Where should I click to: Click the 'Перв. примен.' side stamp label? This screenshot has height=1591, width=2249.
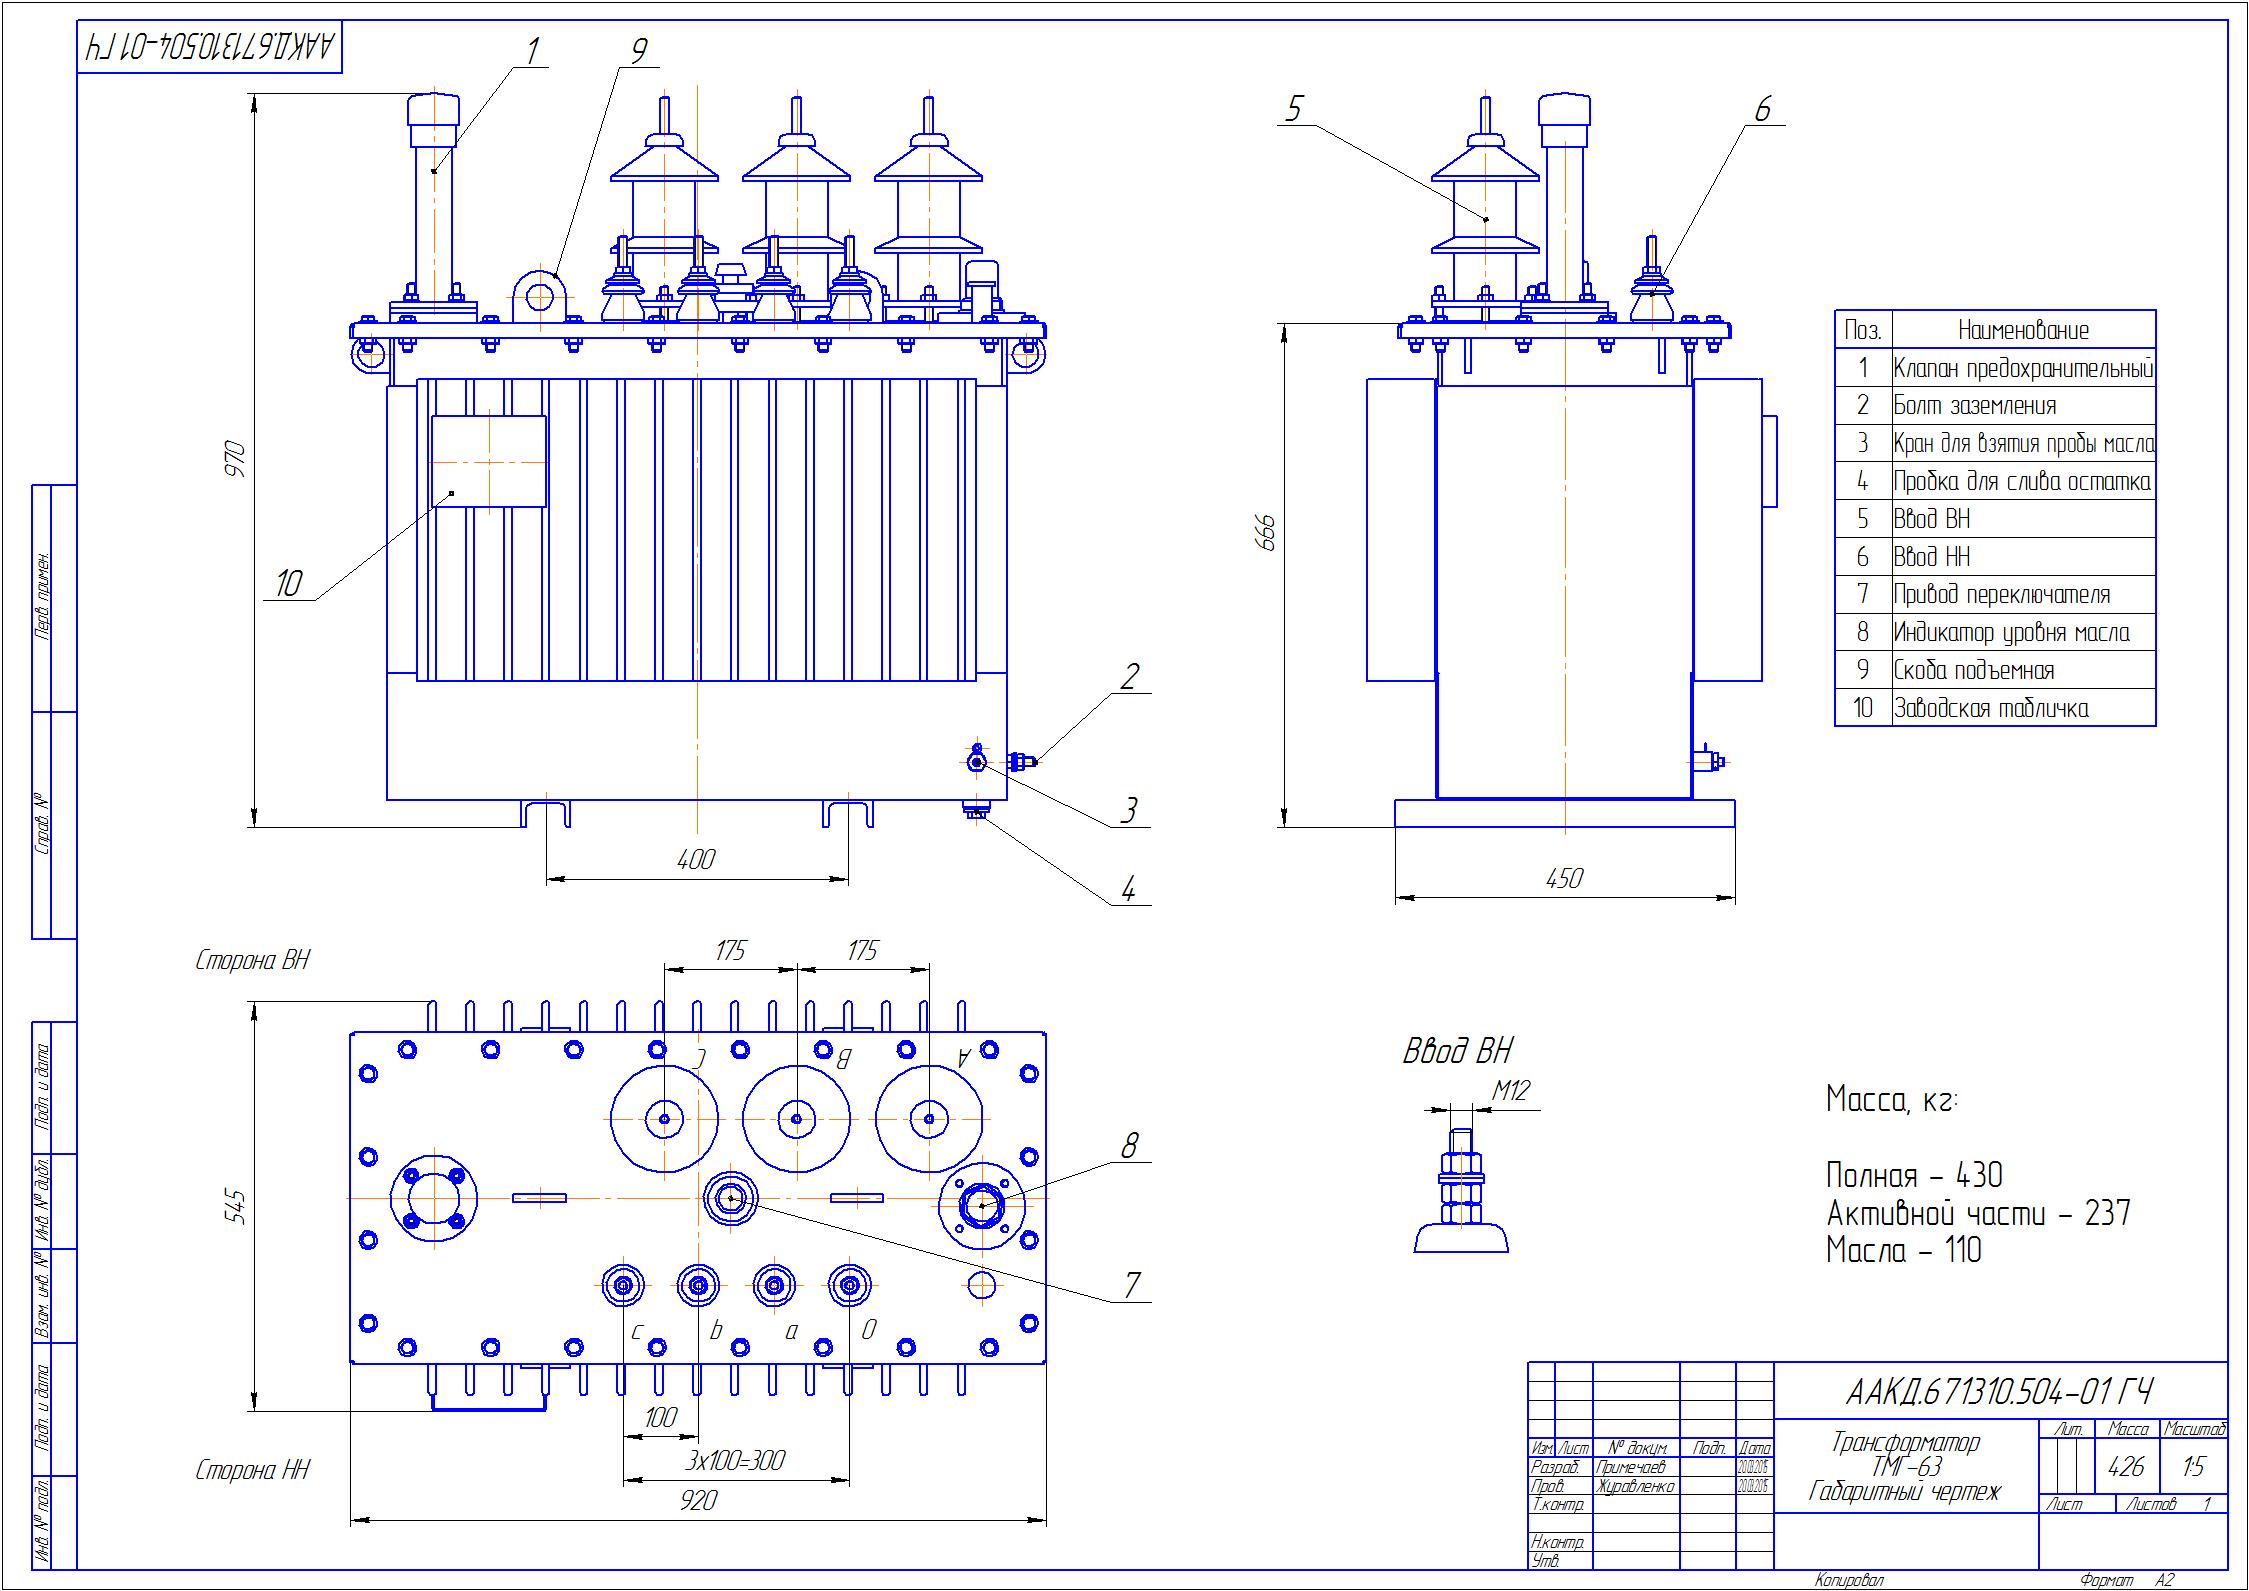(44, 596)
